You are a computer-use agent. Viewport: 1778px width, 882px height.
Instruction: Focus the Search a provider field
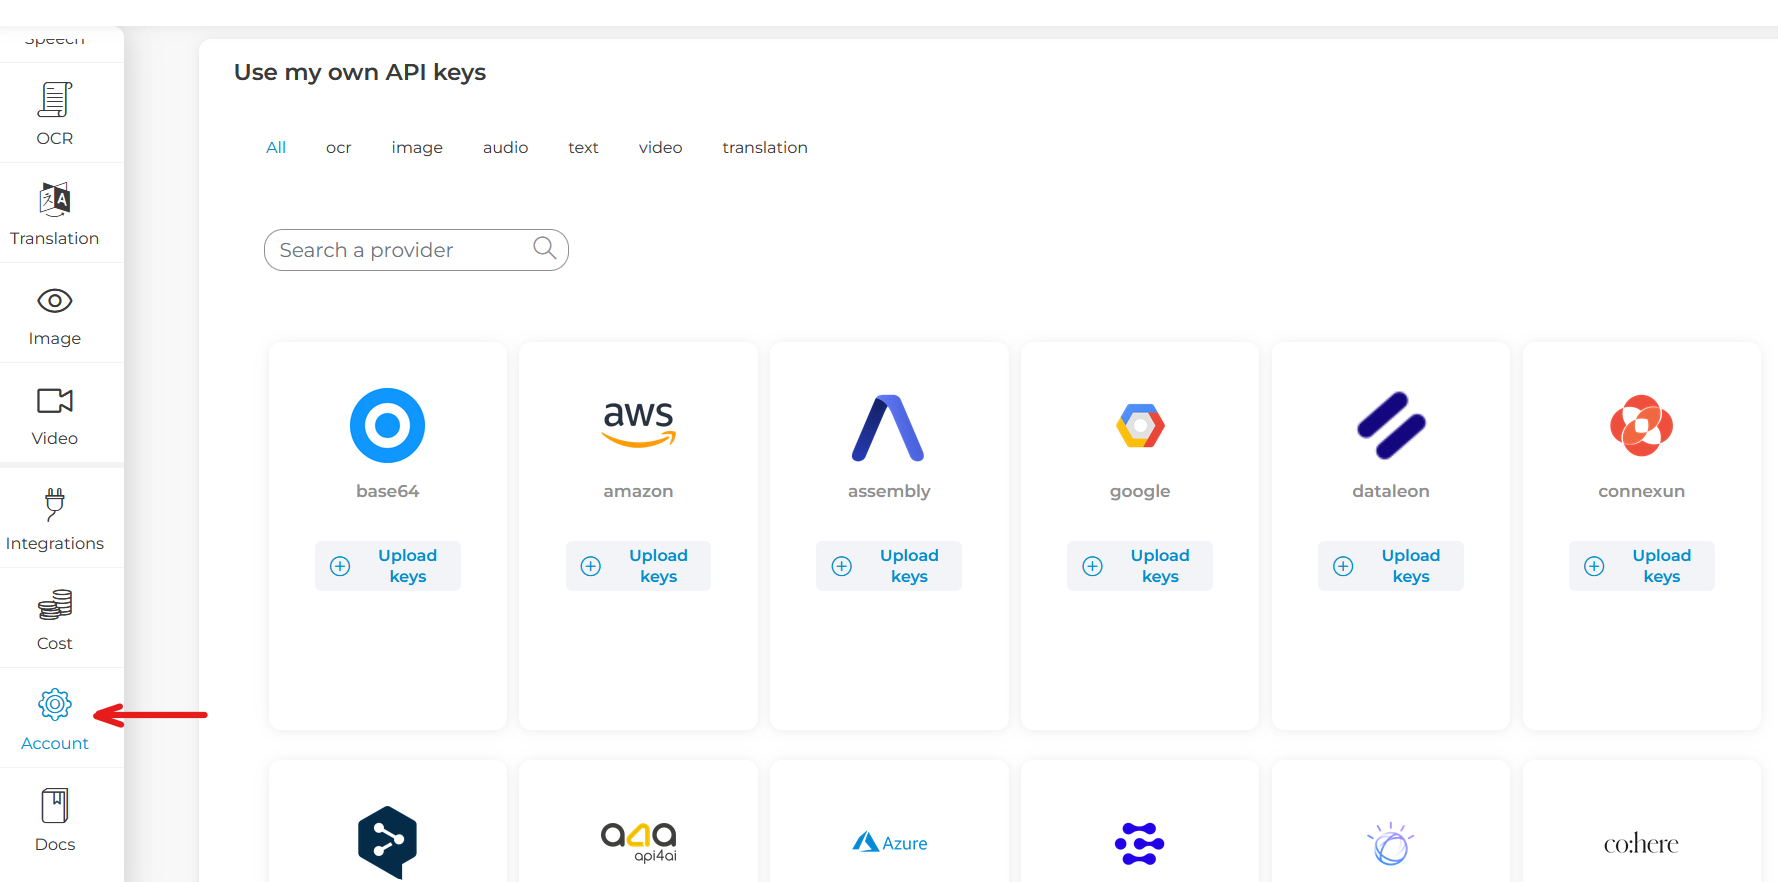point(416,250)
